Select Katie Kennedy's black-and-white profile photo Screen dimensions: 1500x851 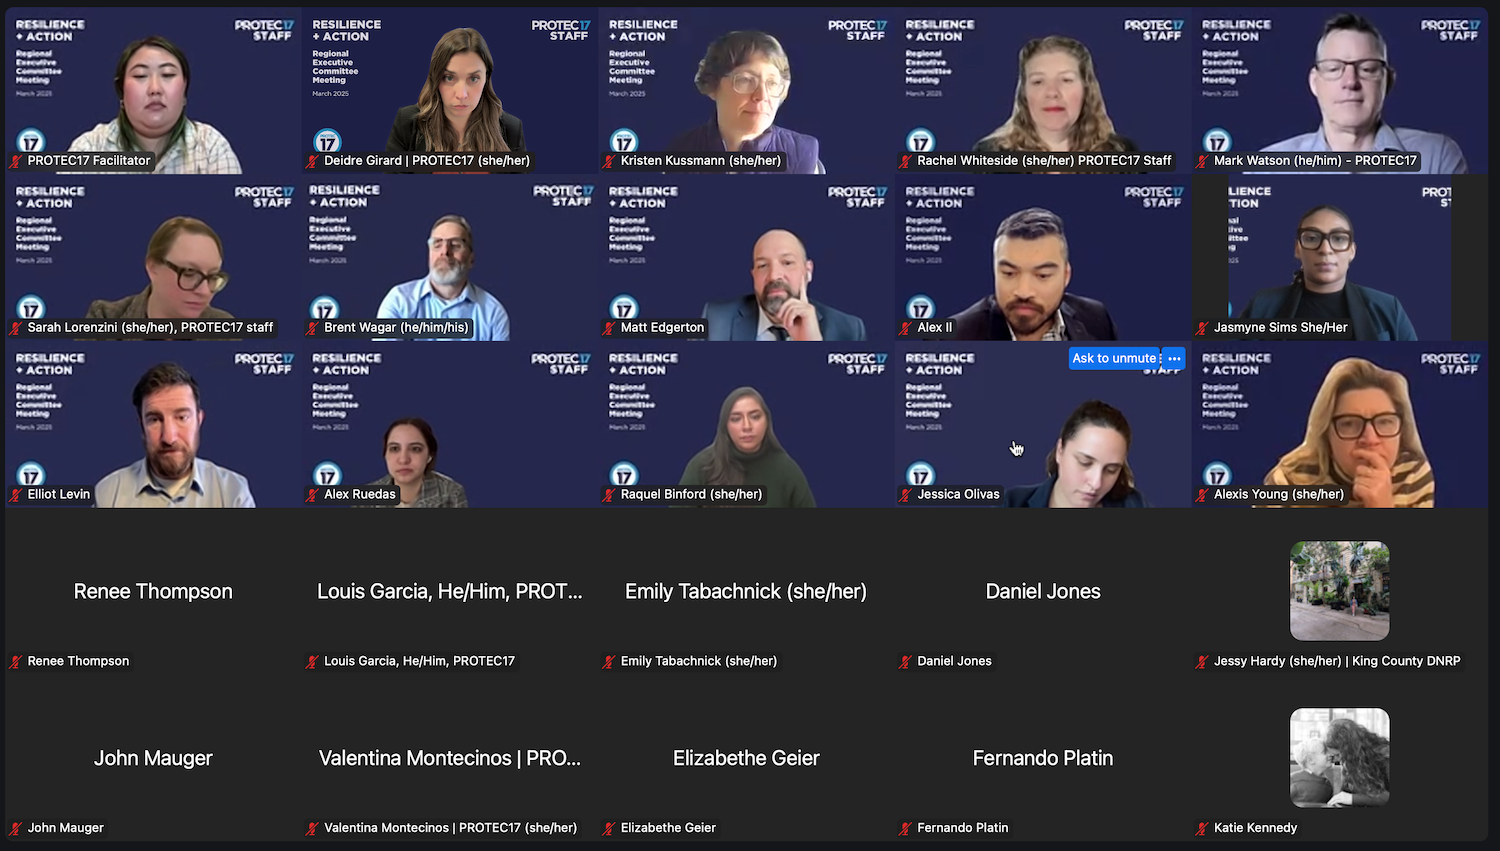click(x=1339, y=757)
